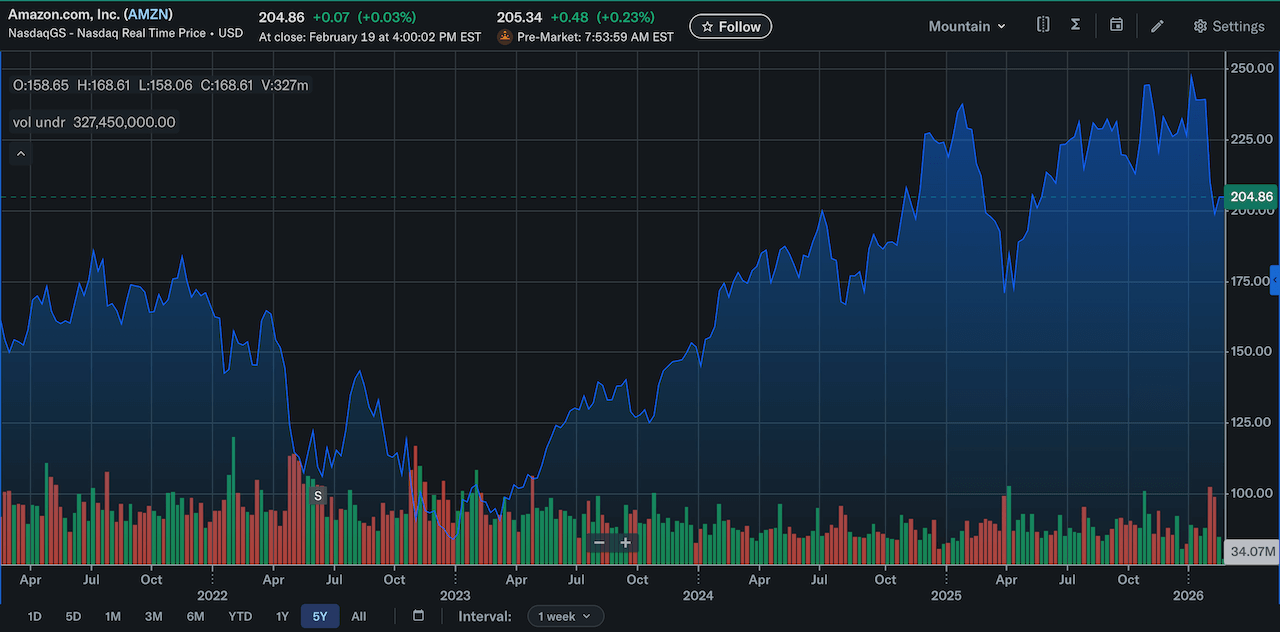The width and height of the screenshot is (1280, 632).
Task: Open the 1 week interval dropdown
Action: point(565,616)
